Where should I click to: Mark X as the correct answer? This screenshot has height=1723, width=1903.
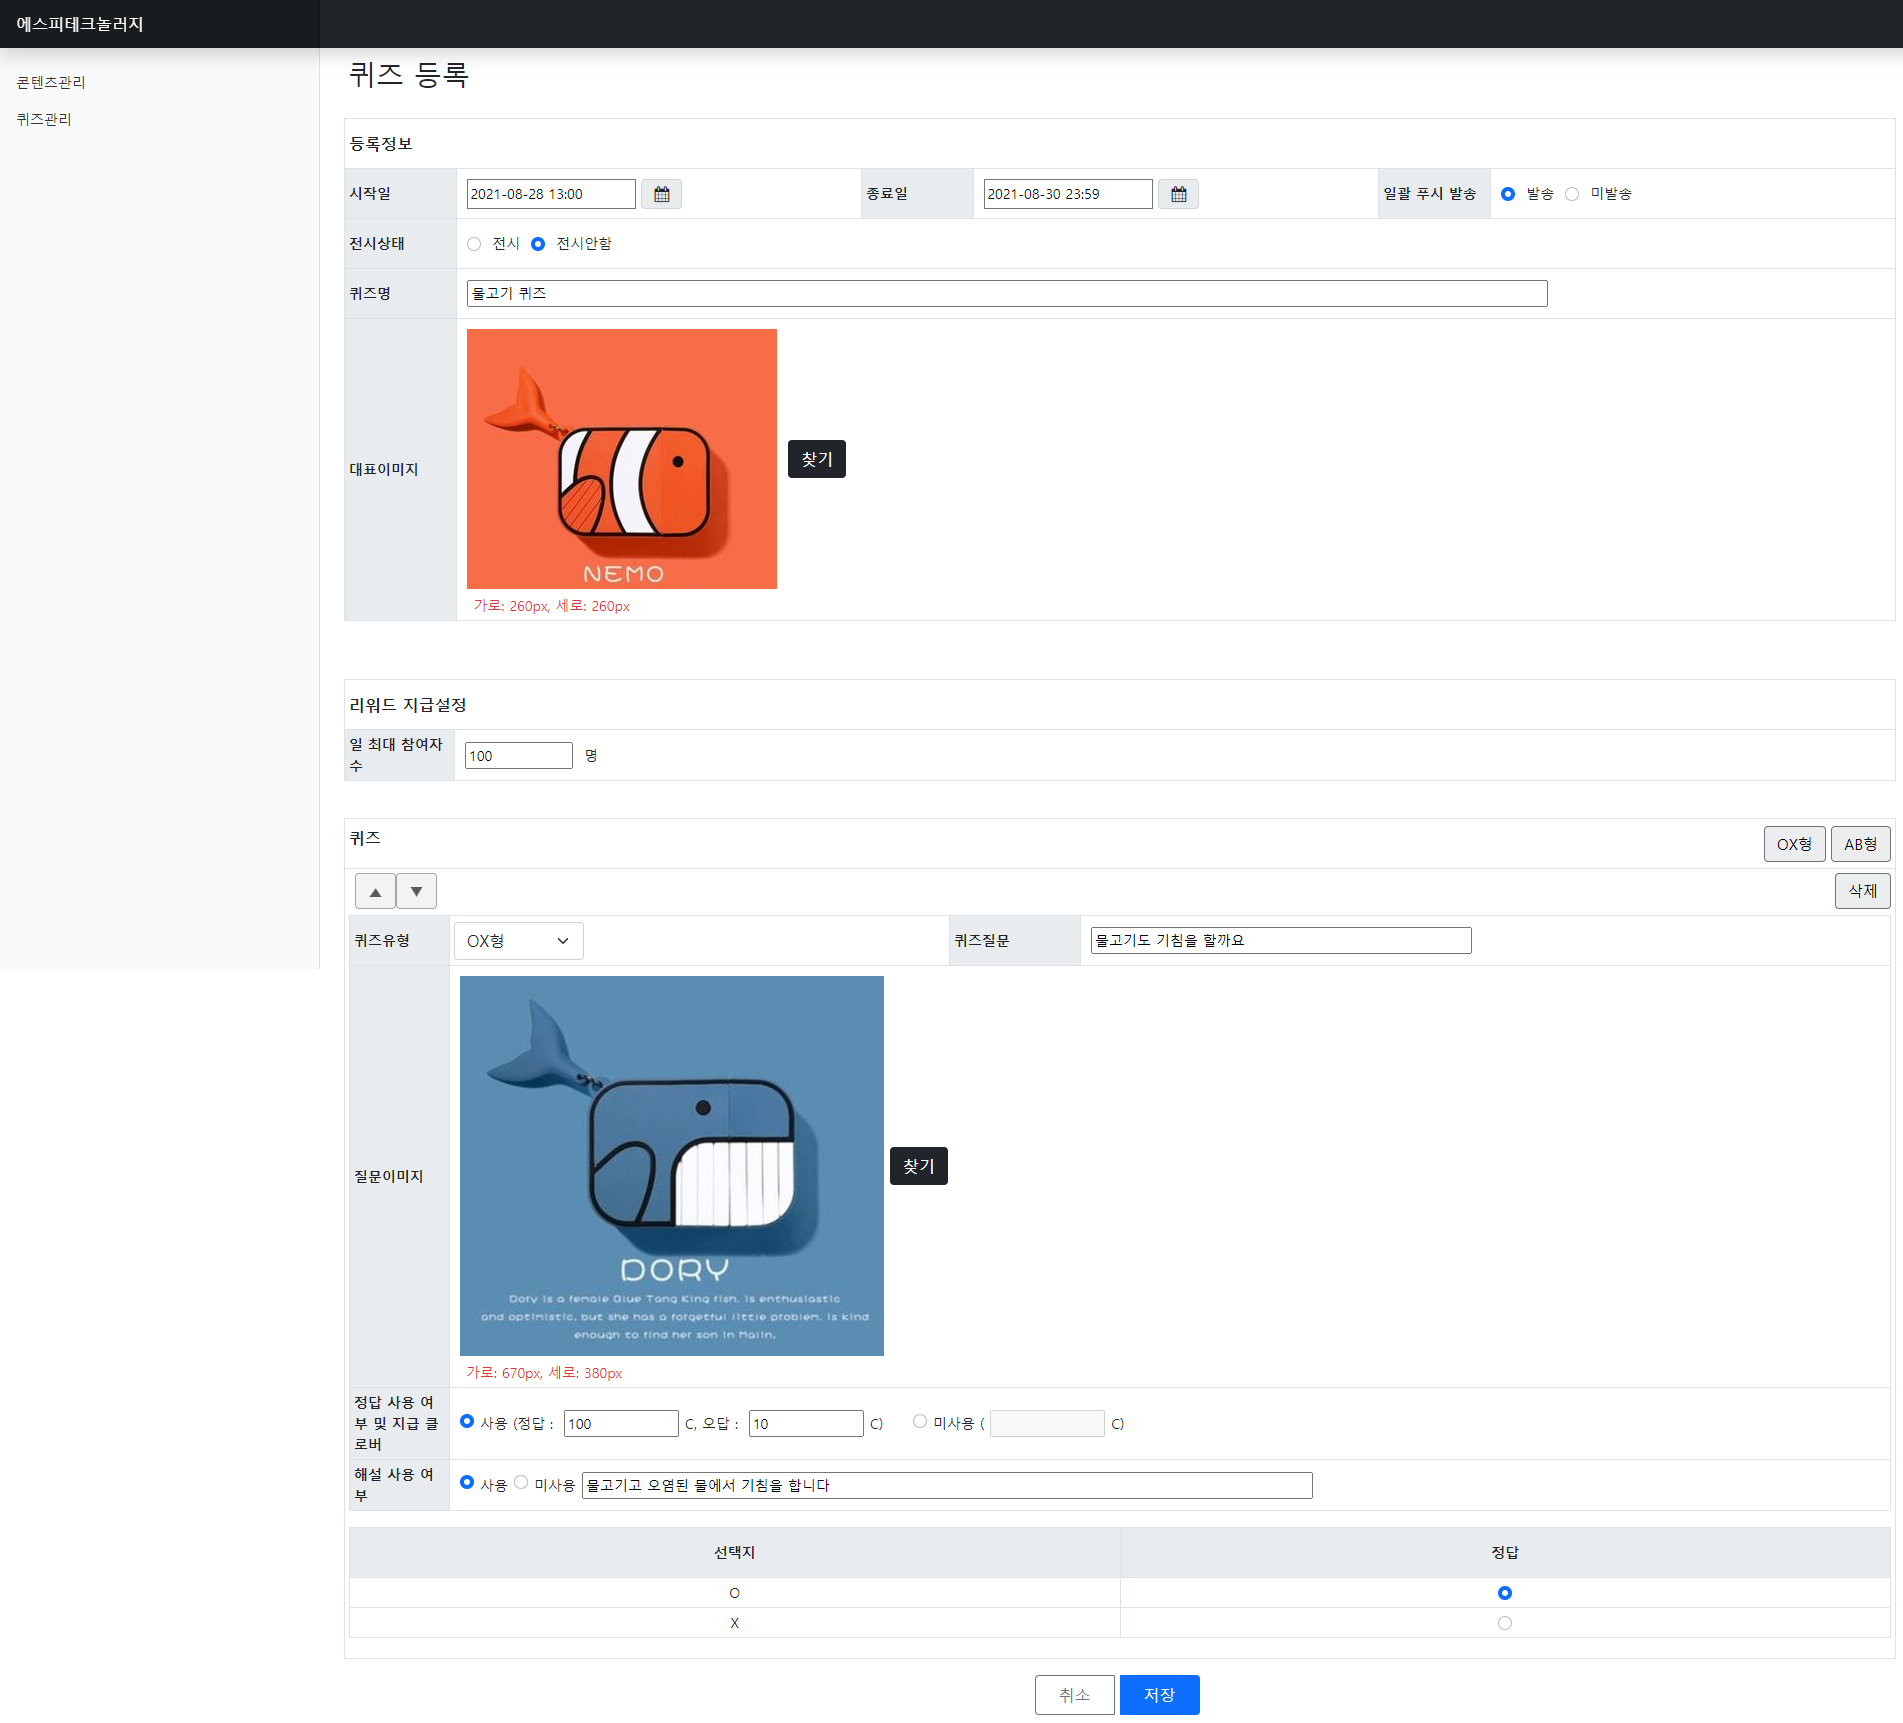click(x=1504, y=1623)
